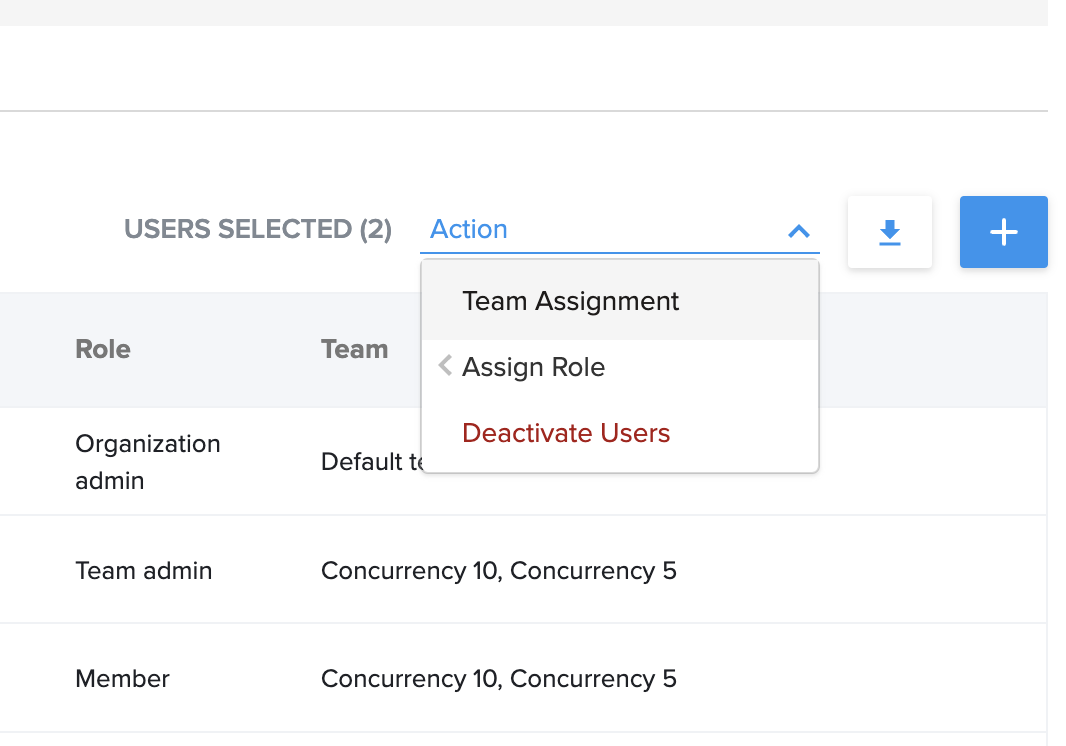This screenshot has height=746, width=1066.
Task: Click the USERS SELECTED (2) label
Action: pyautogui.click(x=258, y=229)
